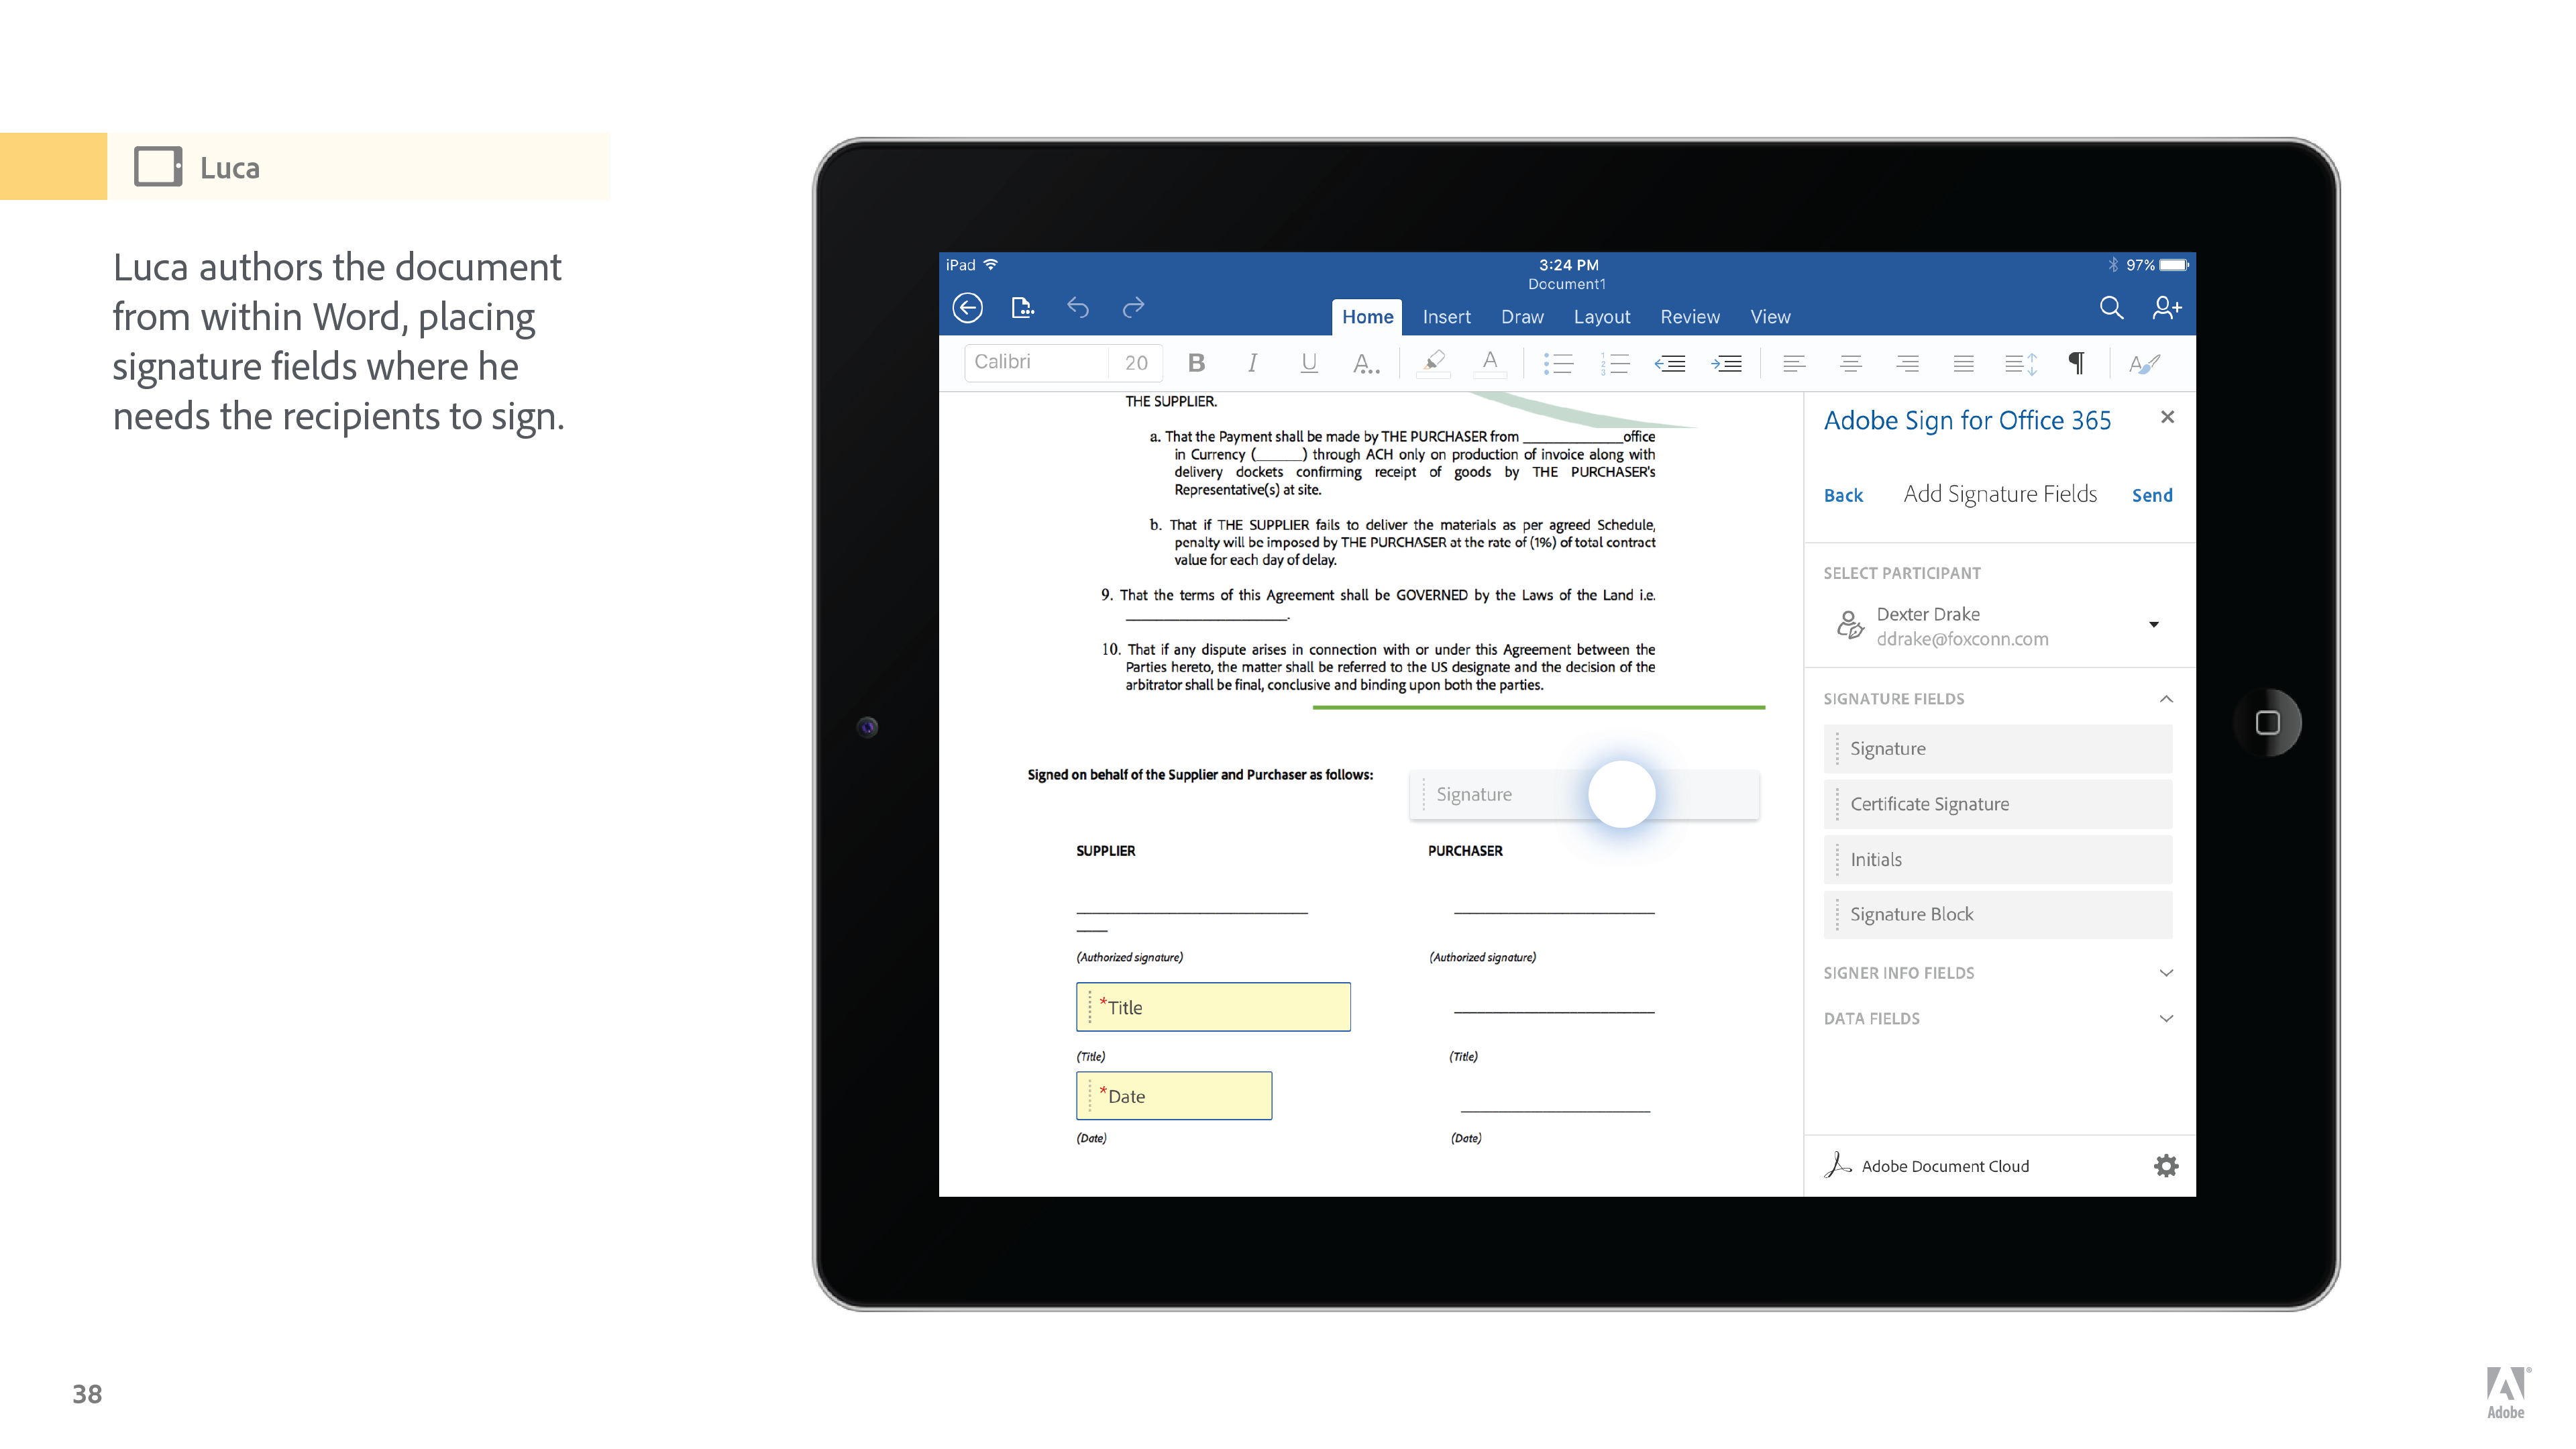The height and width of the screenshot is (1449, 2576).
Task: Select the Certificate Signature field
Action: 1997,804
